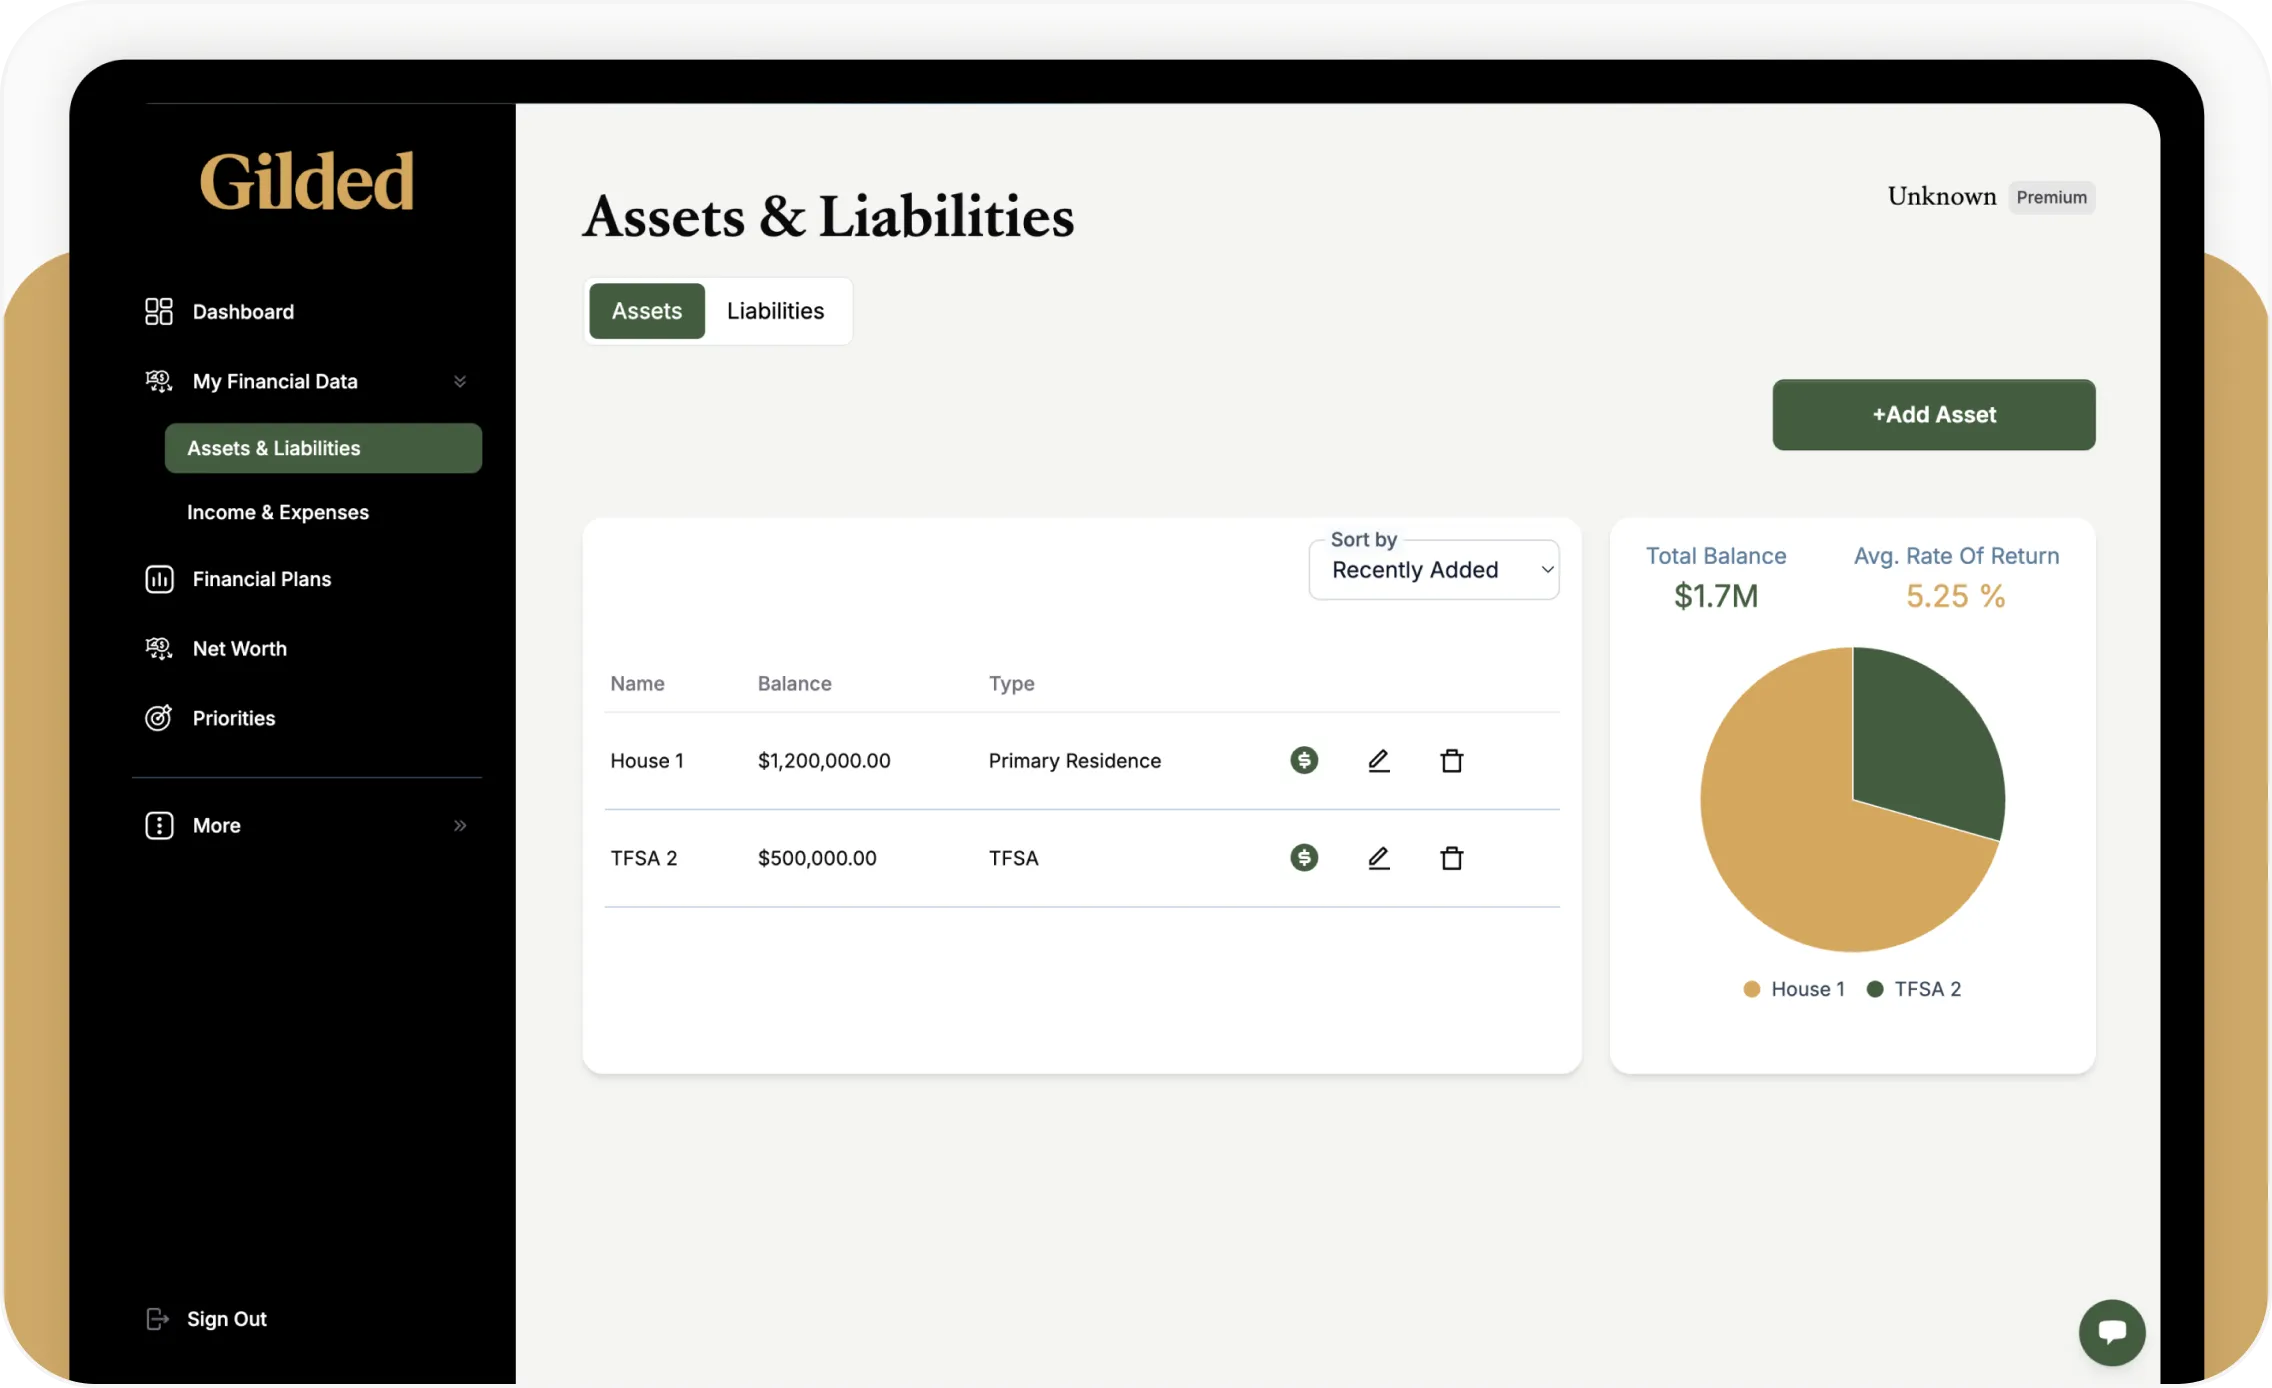Open the chat support bubble

click(x=2112, y=1332)
